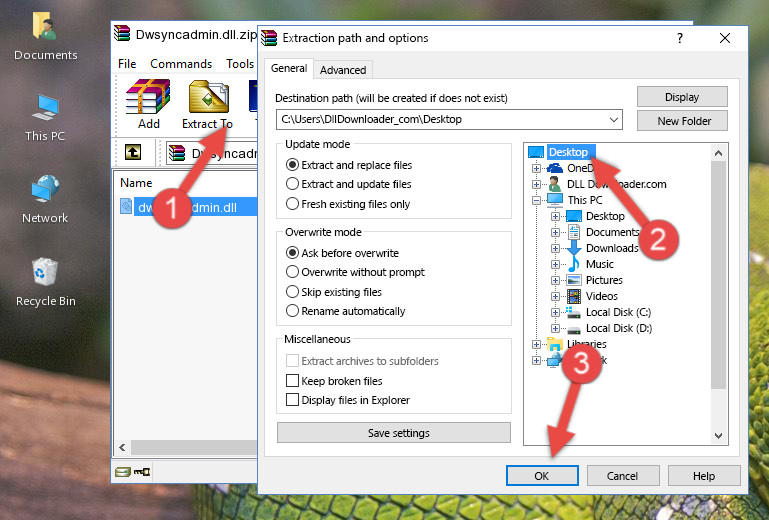Open the Documents desktop icon
769x520 pixels.
(45, 35)
